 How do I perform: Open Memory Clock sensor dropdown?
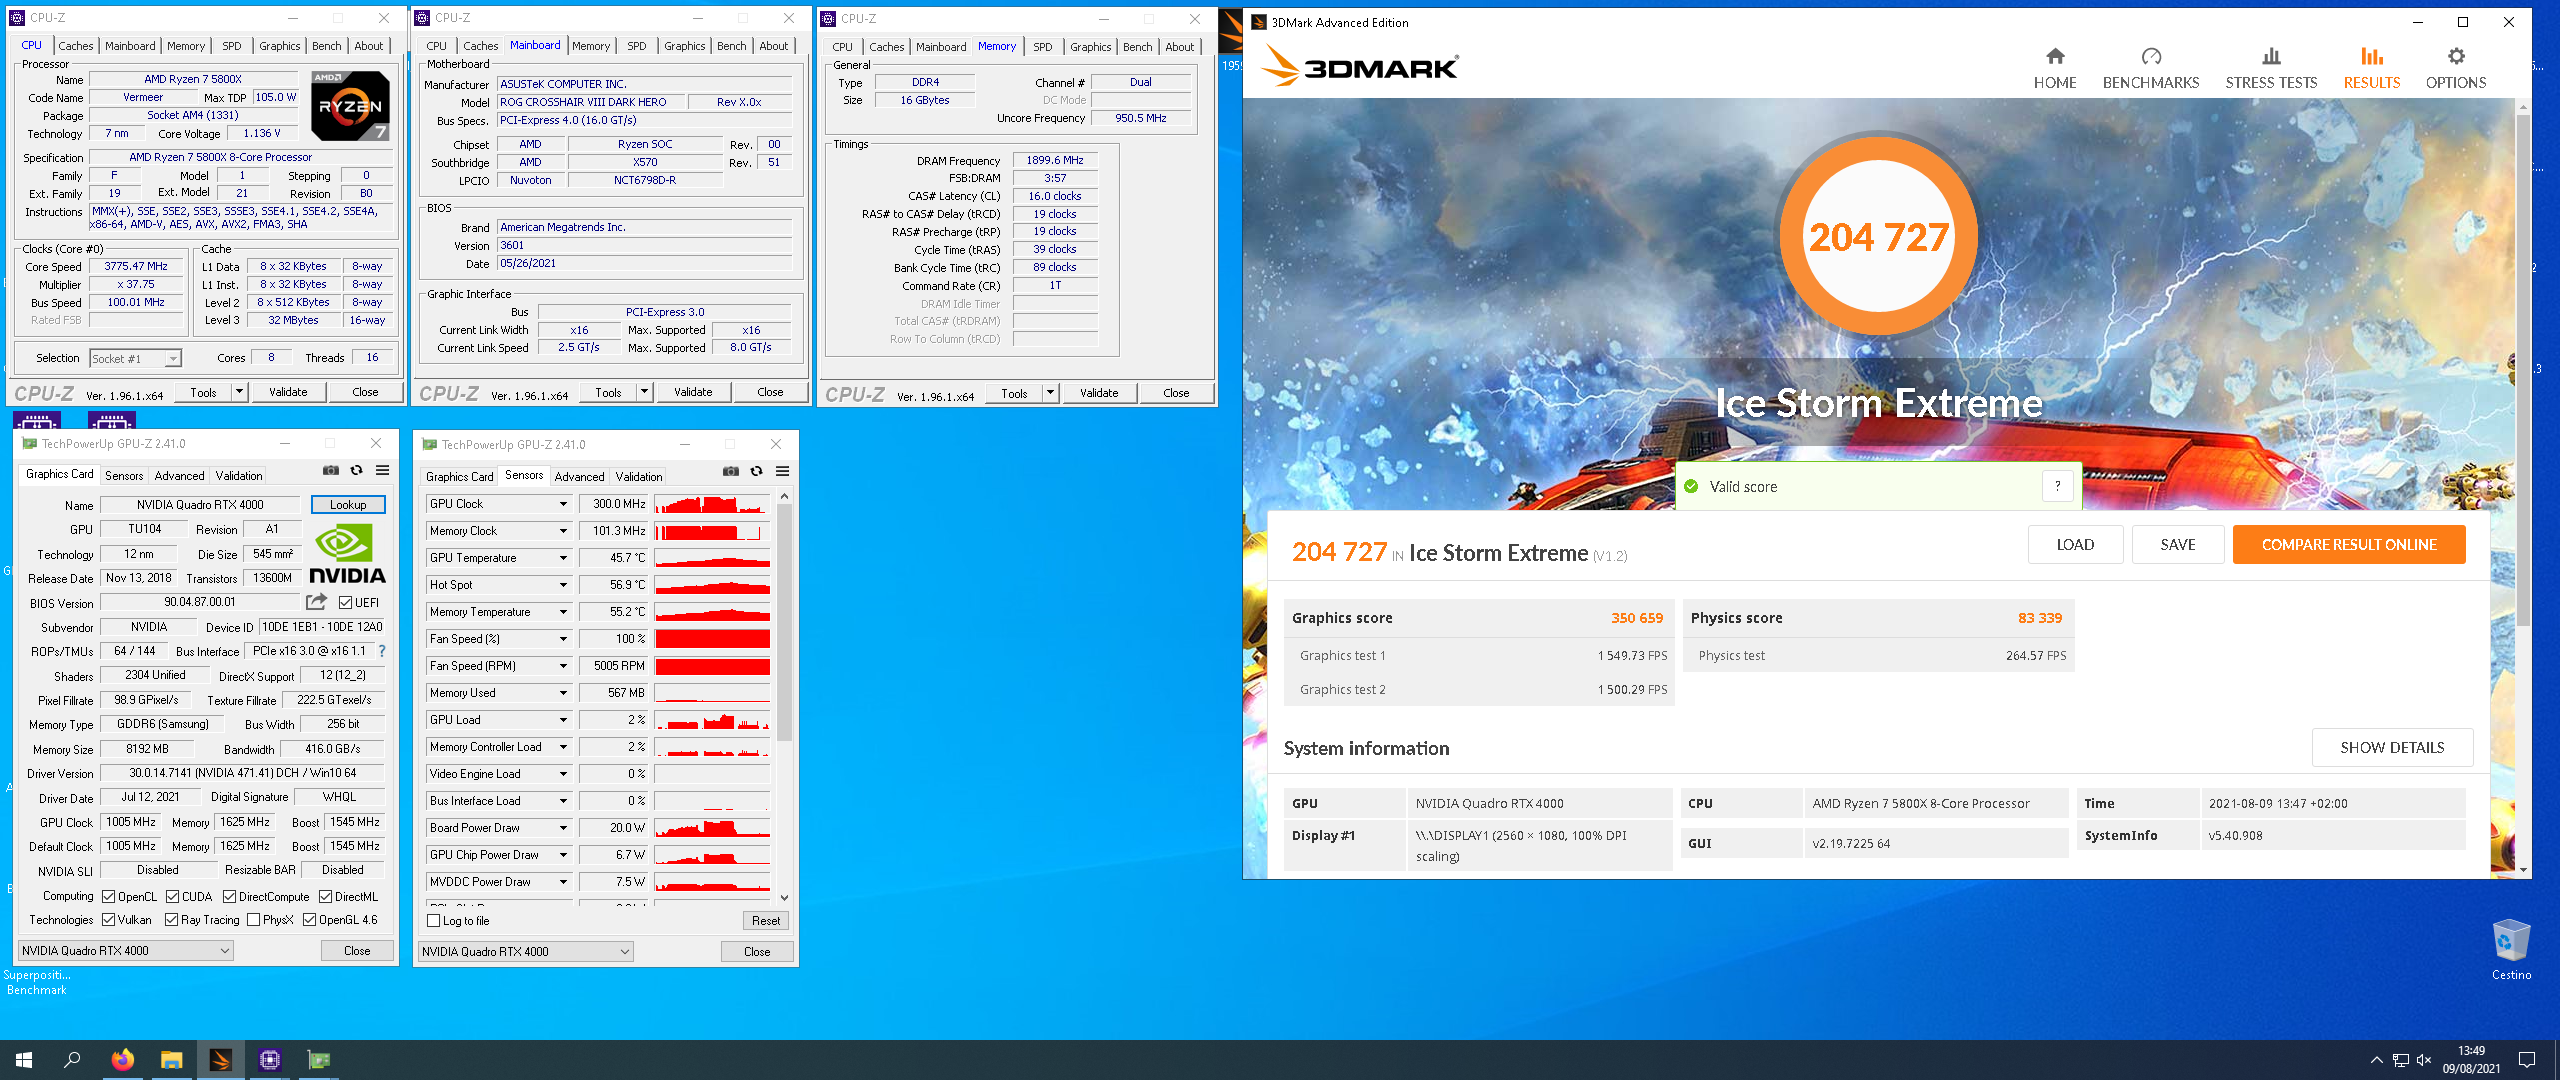[x=563, y=531]
